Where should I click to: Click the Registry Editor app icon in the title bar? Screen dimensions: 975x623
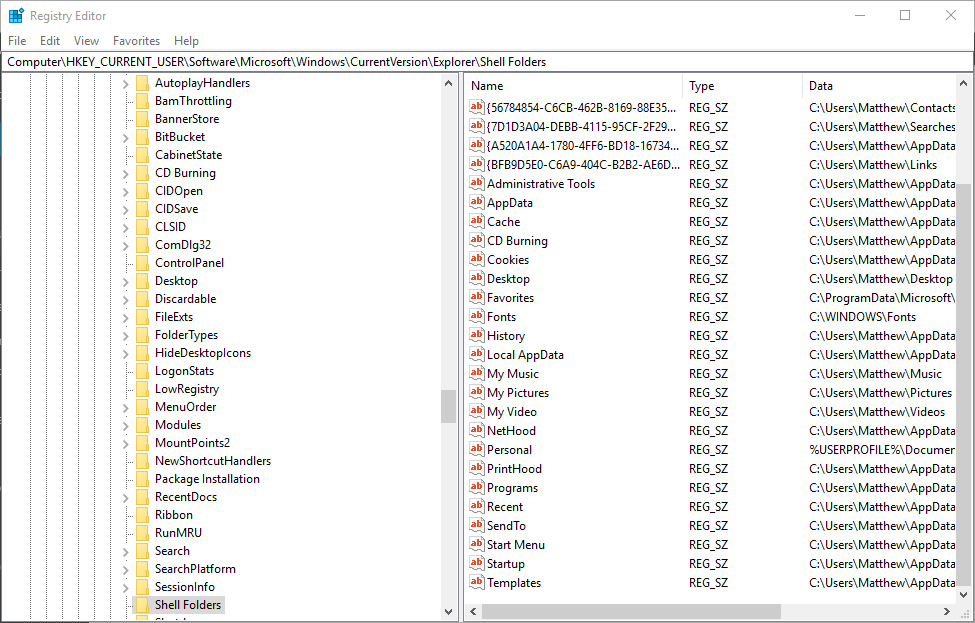[16, 16]
